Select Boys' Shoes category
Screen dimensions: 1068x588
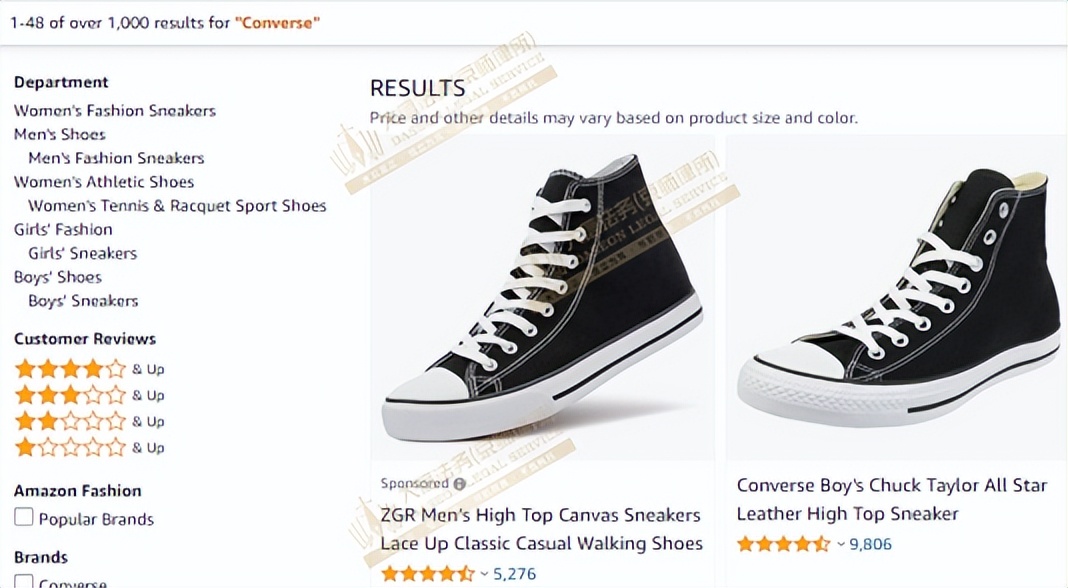[57, 277]
